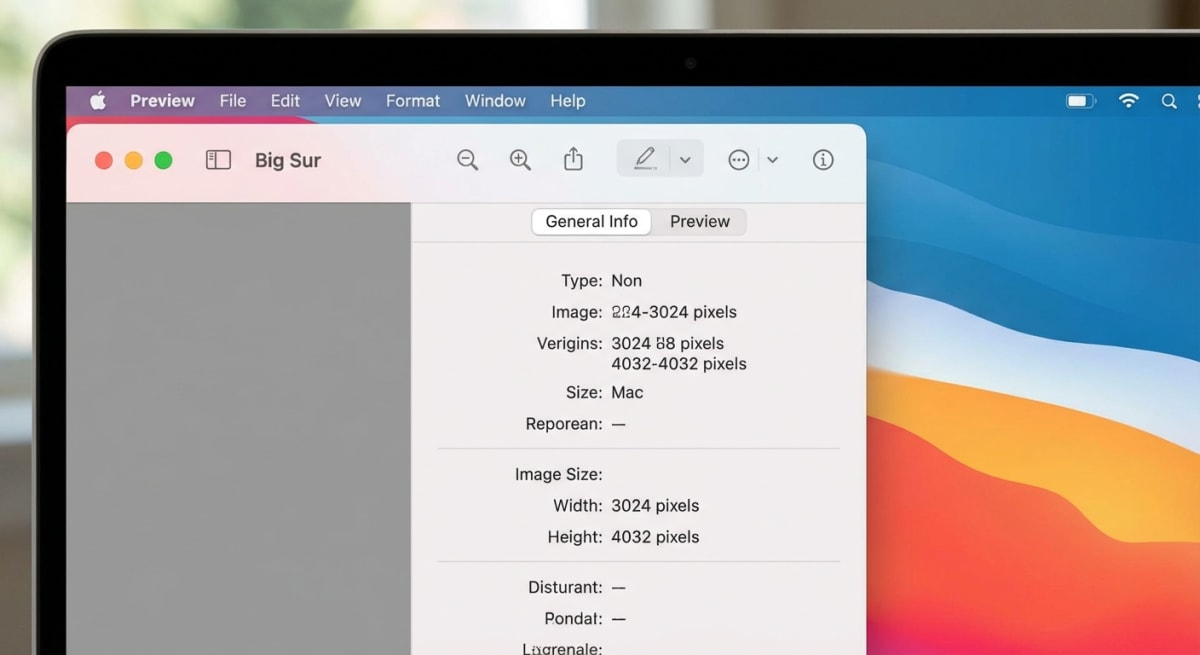Viewport: 1200px width, 655px height.
Task: Check the Wi-Fi status icon
Action: 1128,101
